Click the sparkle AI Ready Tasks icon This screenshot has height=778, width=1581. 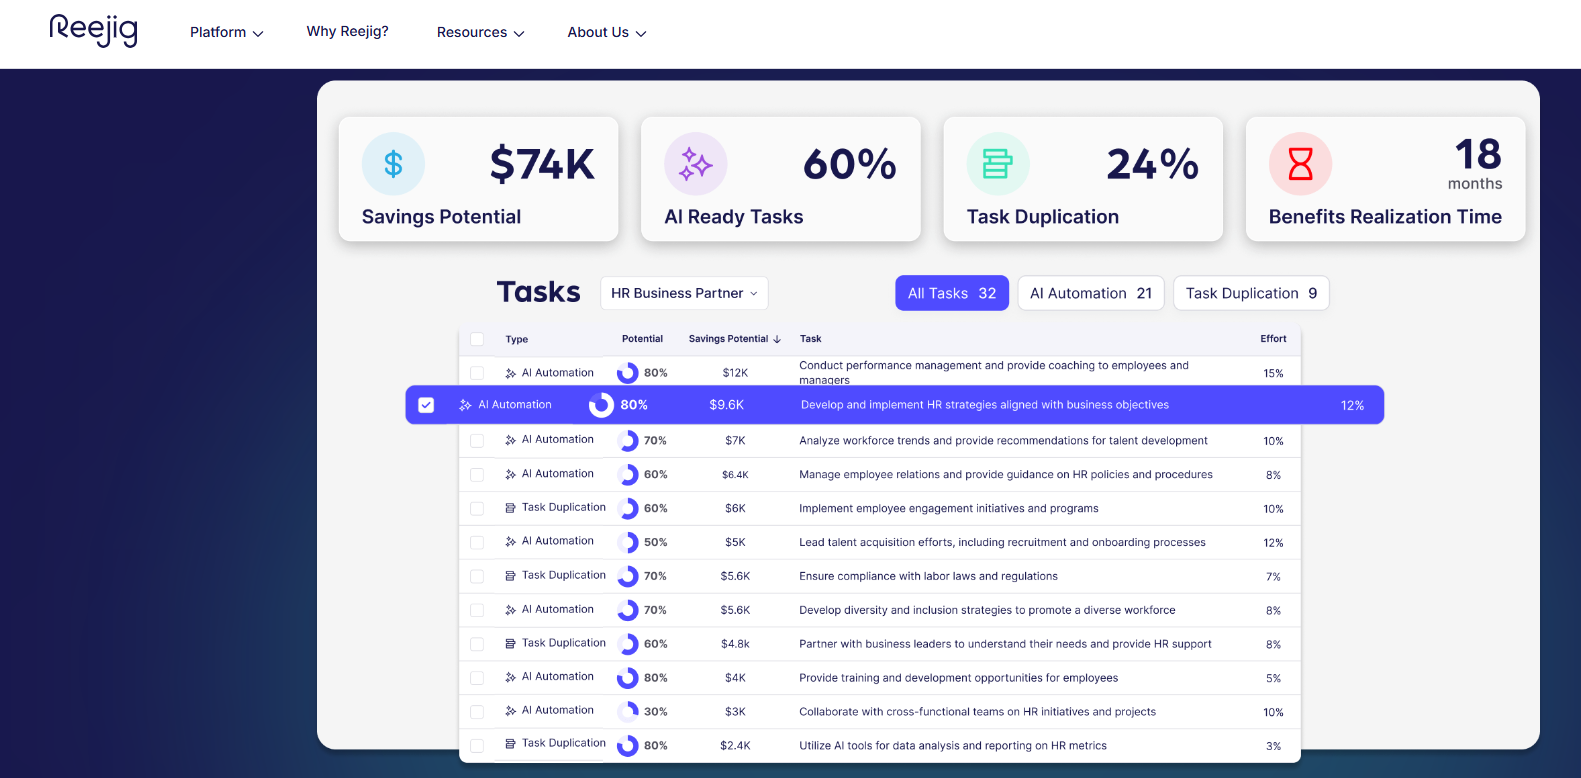[695, 164]
